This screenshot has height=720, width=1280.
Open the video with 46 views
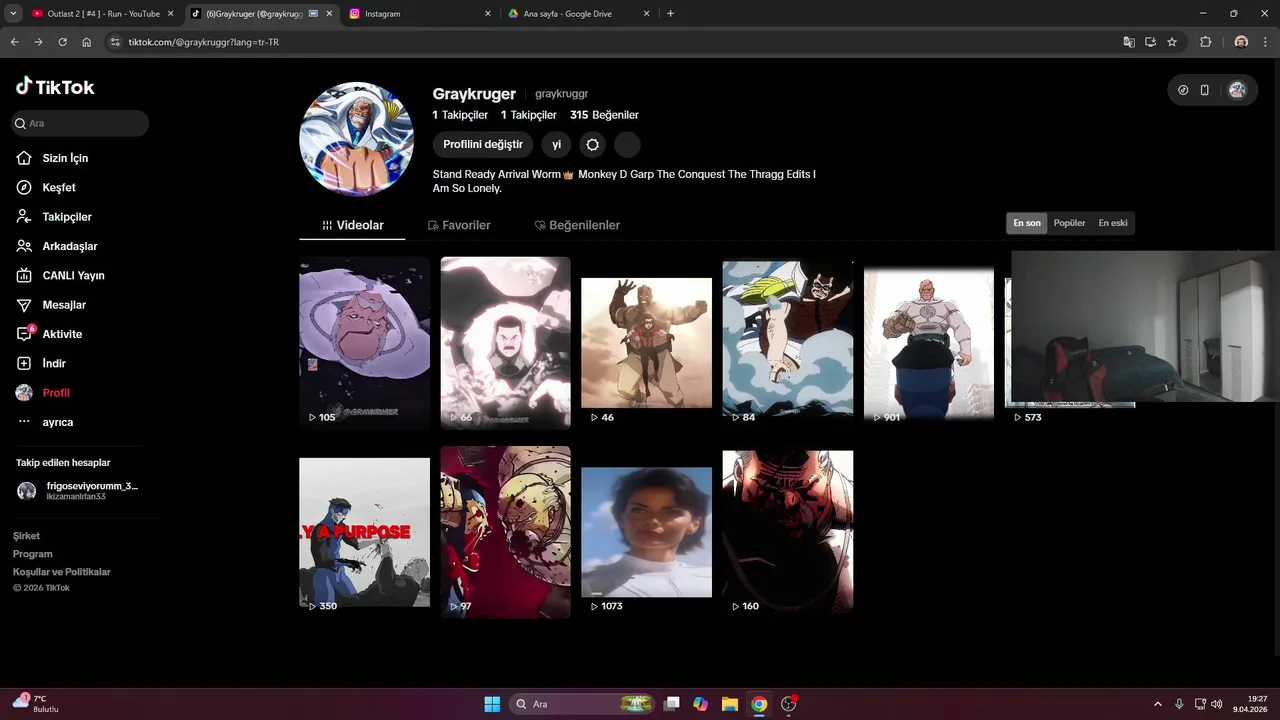(646, 342)
